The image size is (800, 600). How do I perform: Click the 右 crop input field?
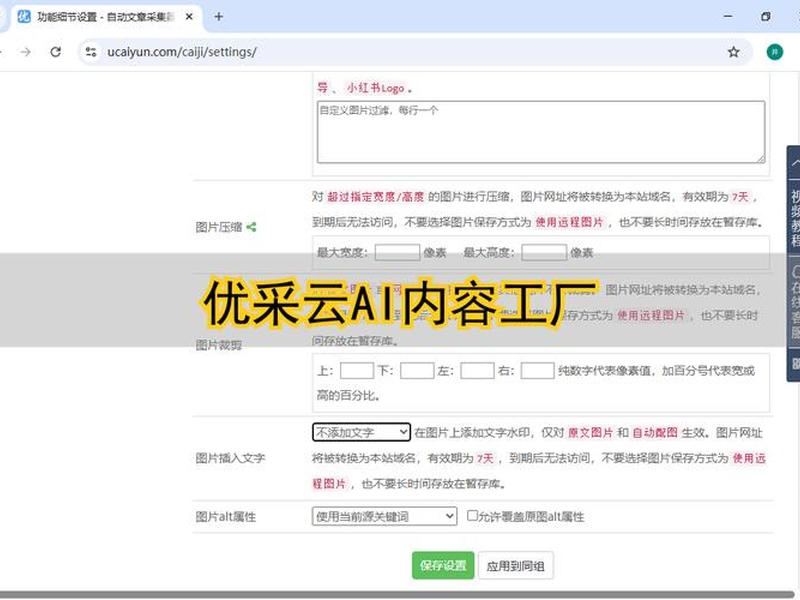coord(537,370)
